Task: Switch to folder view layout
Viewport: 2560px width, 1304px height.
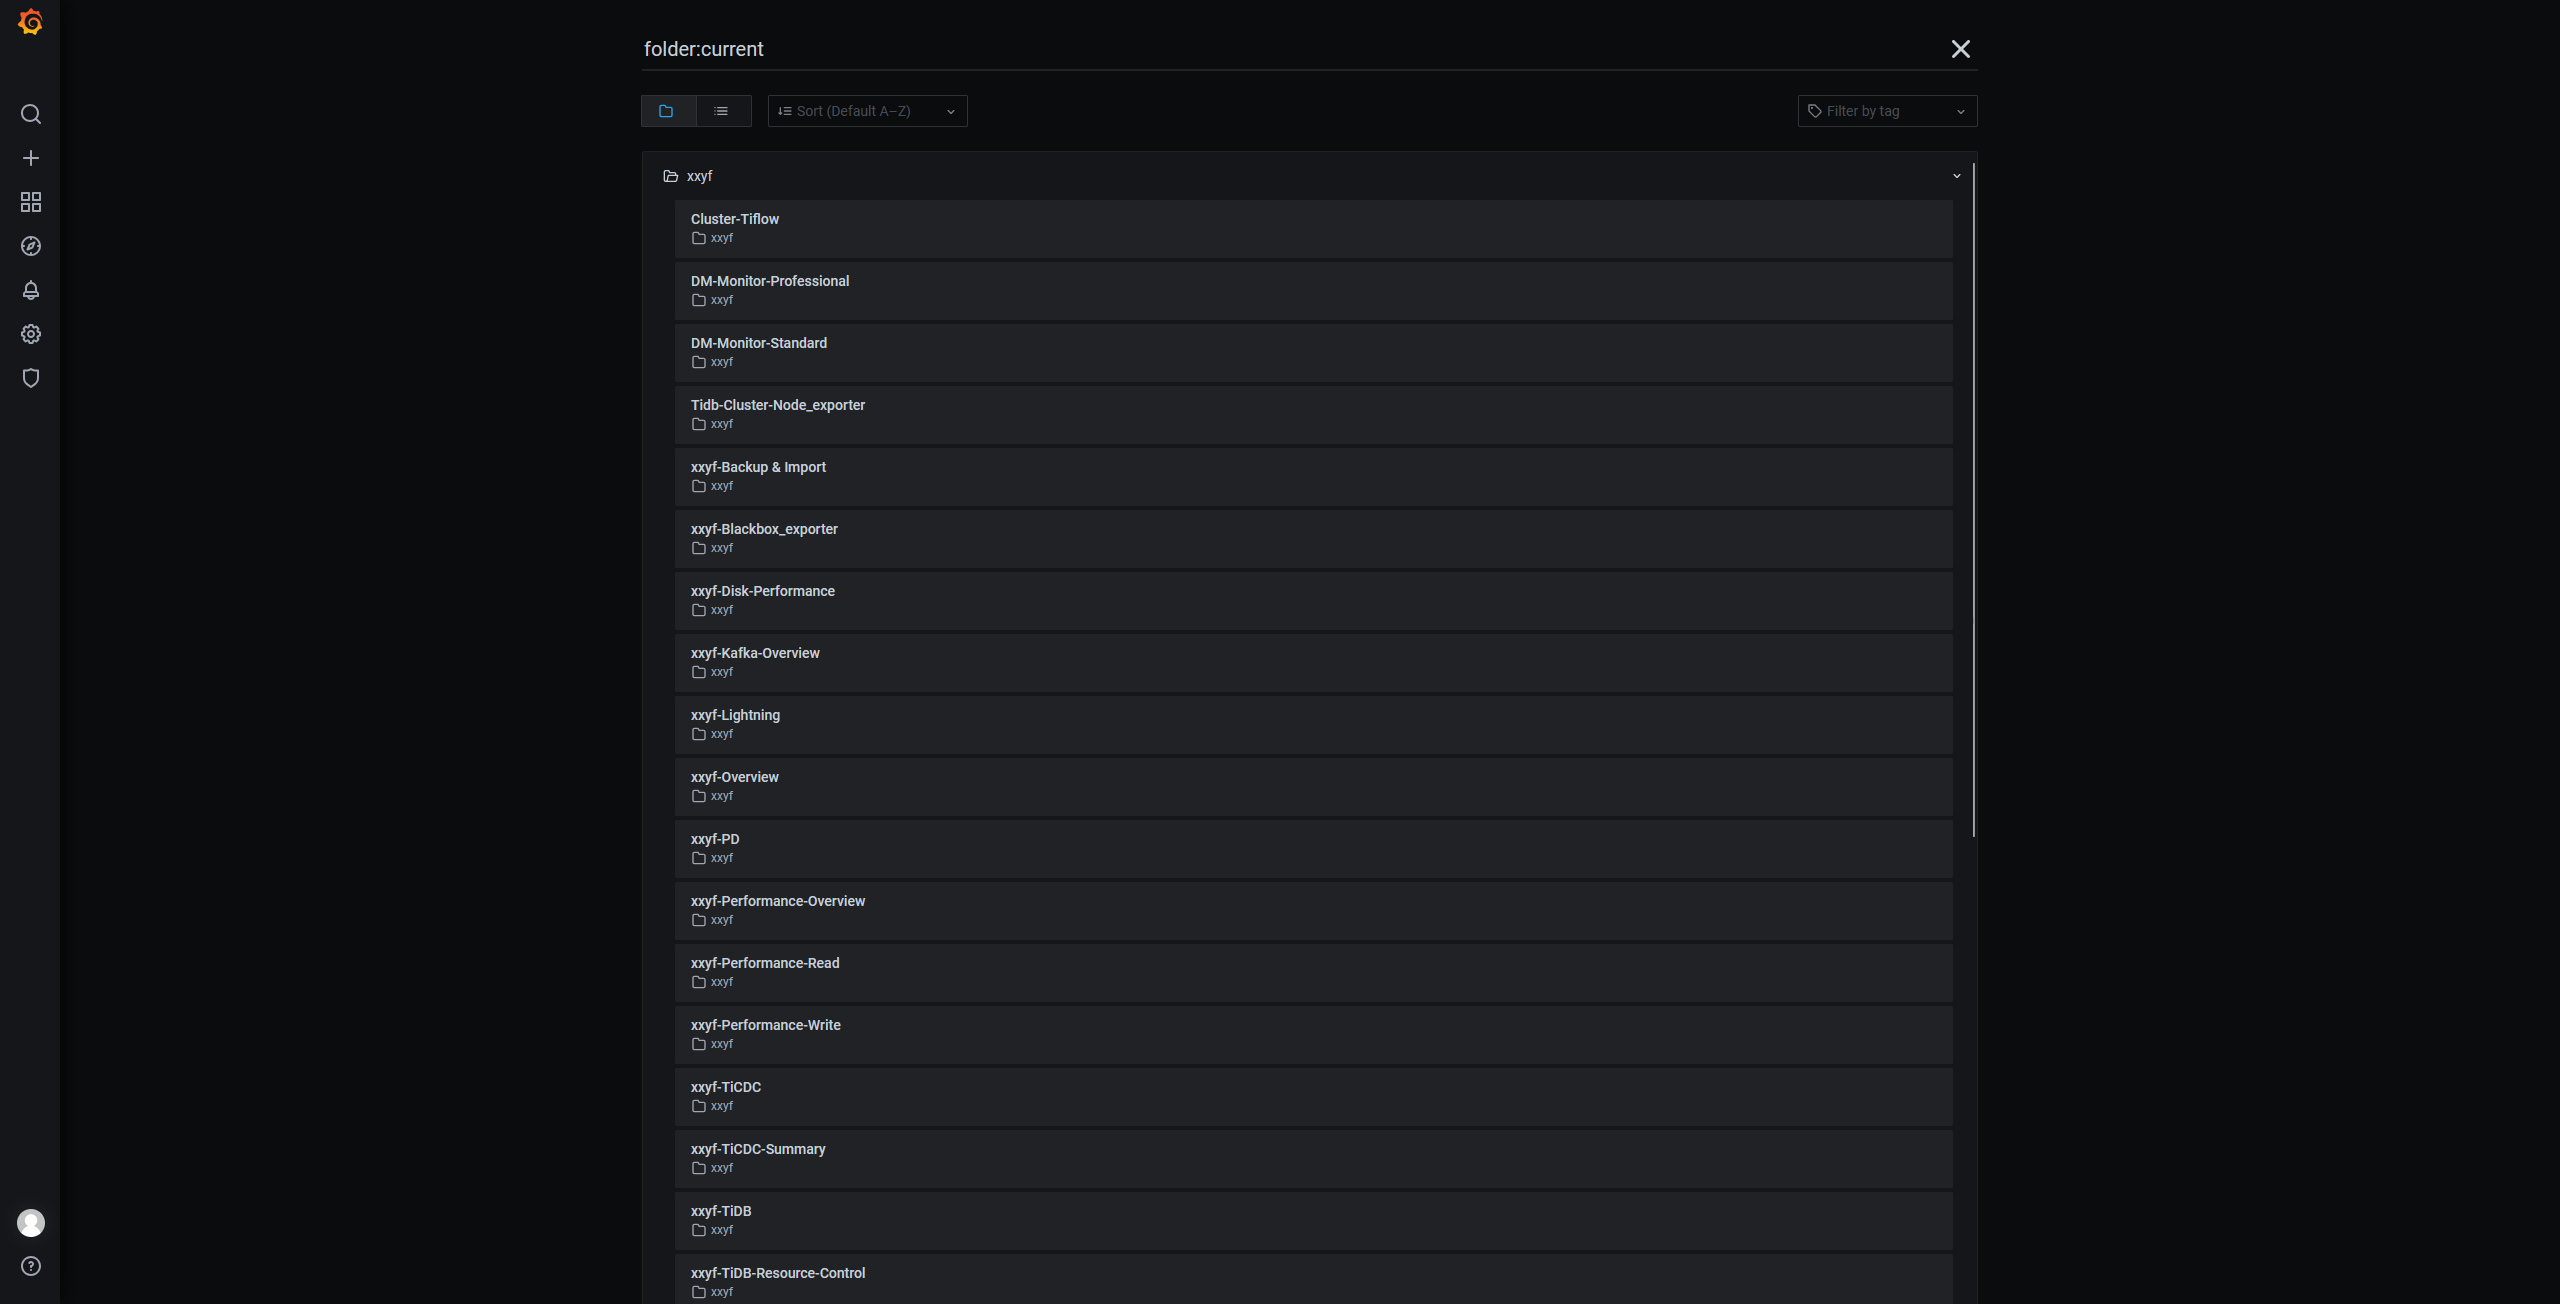Action: tap(667, 111)
